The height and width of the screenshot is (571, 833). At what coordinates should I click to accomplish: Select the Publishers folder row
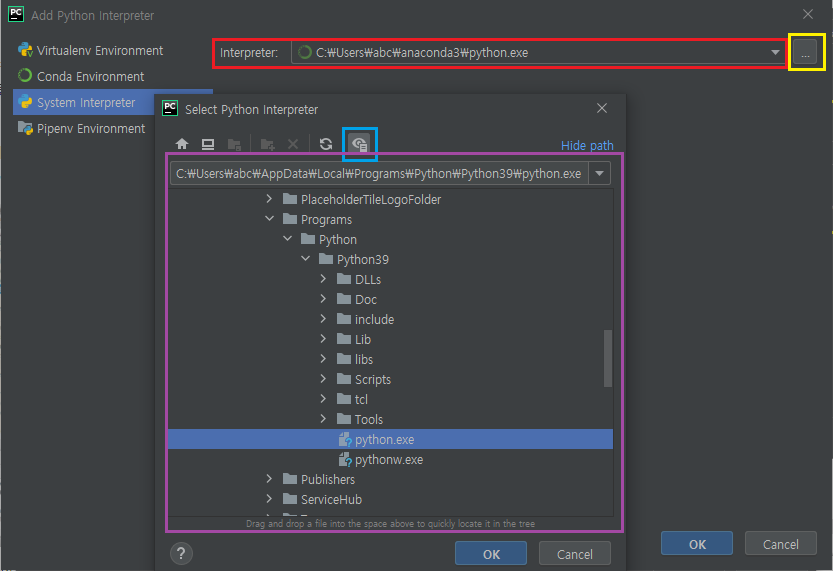390,479
